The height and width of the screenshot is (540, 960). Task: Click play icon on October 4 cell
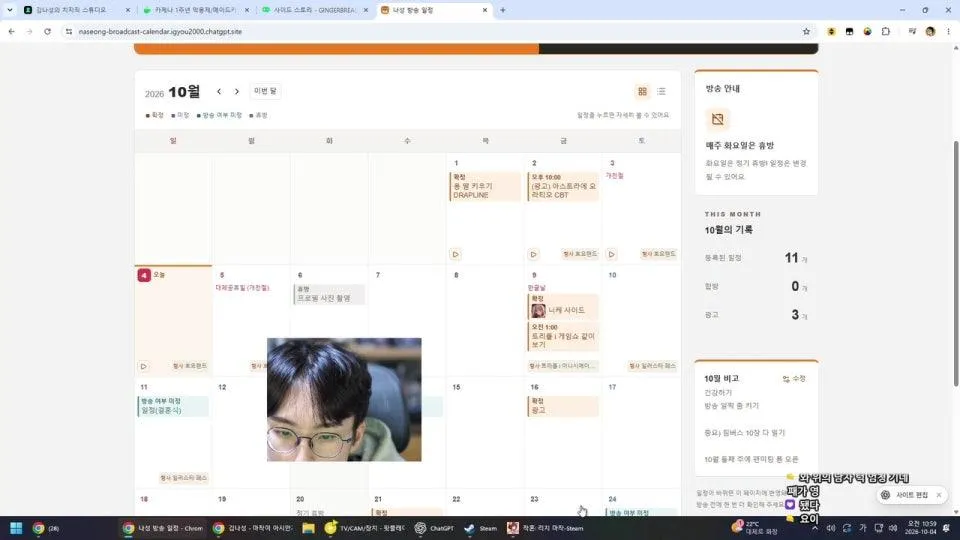coord(143,366)
